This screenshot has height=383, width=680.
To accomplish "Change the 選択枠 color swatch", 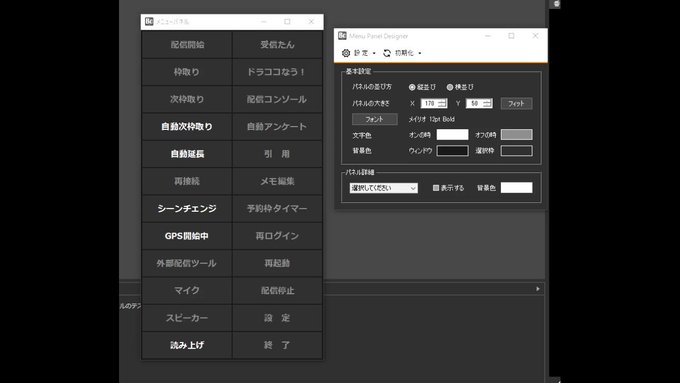I will tap(516, 151).
